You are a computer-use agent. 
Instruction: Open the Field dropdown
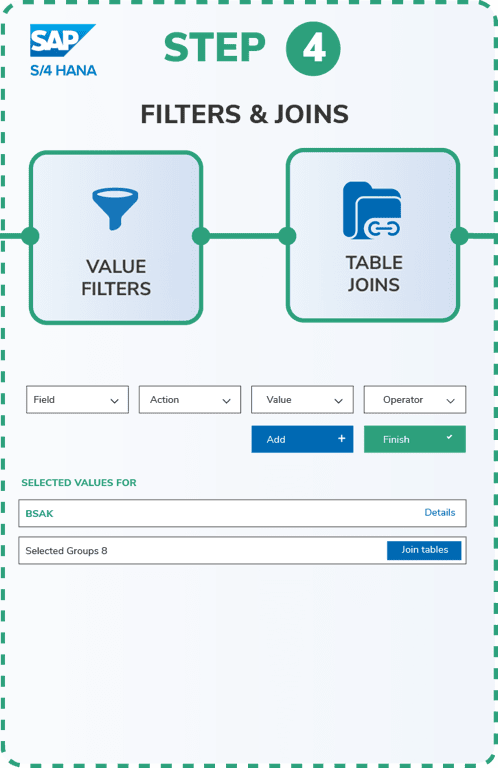pyautogui.click(x=77, y=400)
